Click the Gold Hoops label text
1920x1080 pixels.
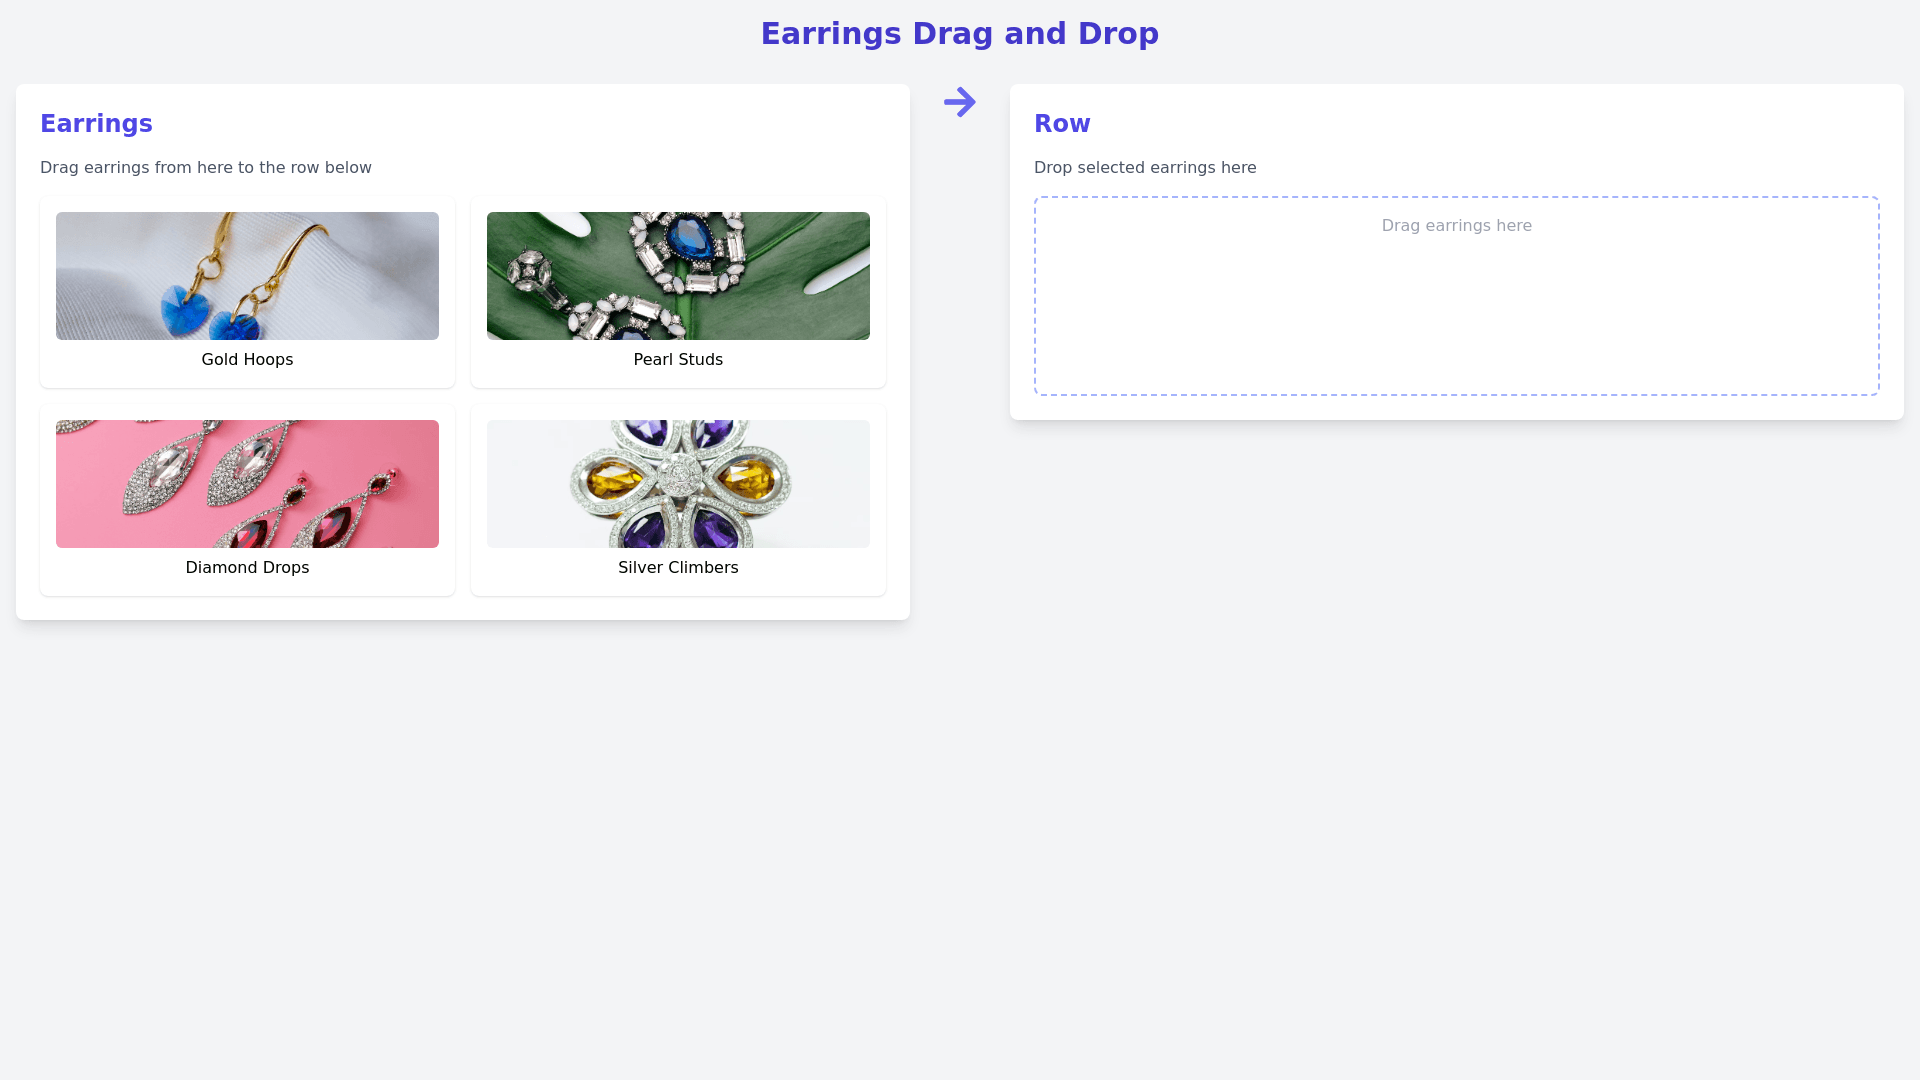point(247,360)
